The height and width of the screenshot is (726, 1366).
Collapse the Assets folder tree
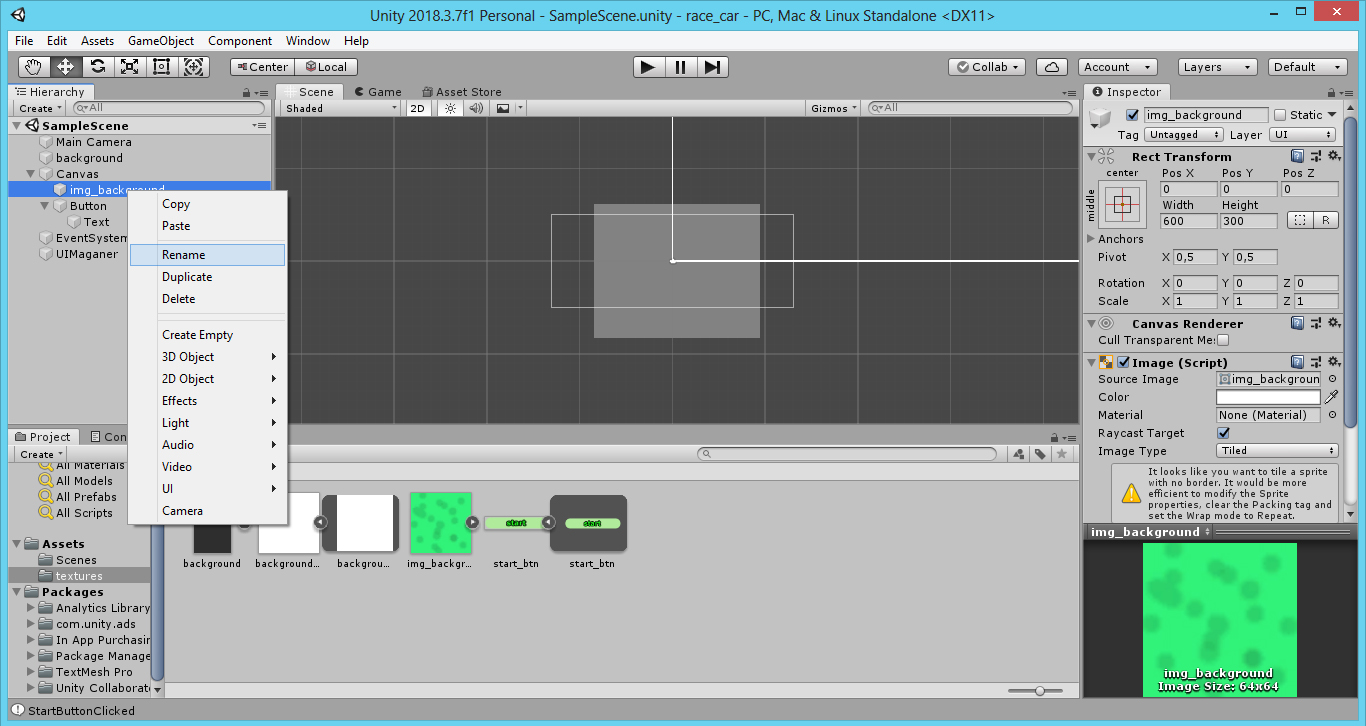[x=17, y=544]
